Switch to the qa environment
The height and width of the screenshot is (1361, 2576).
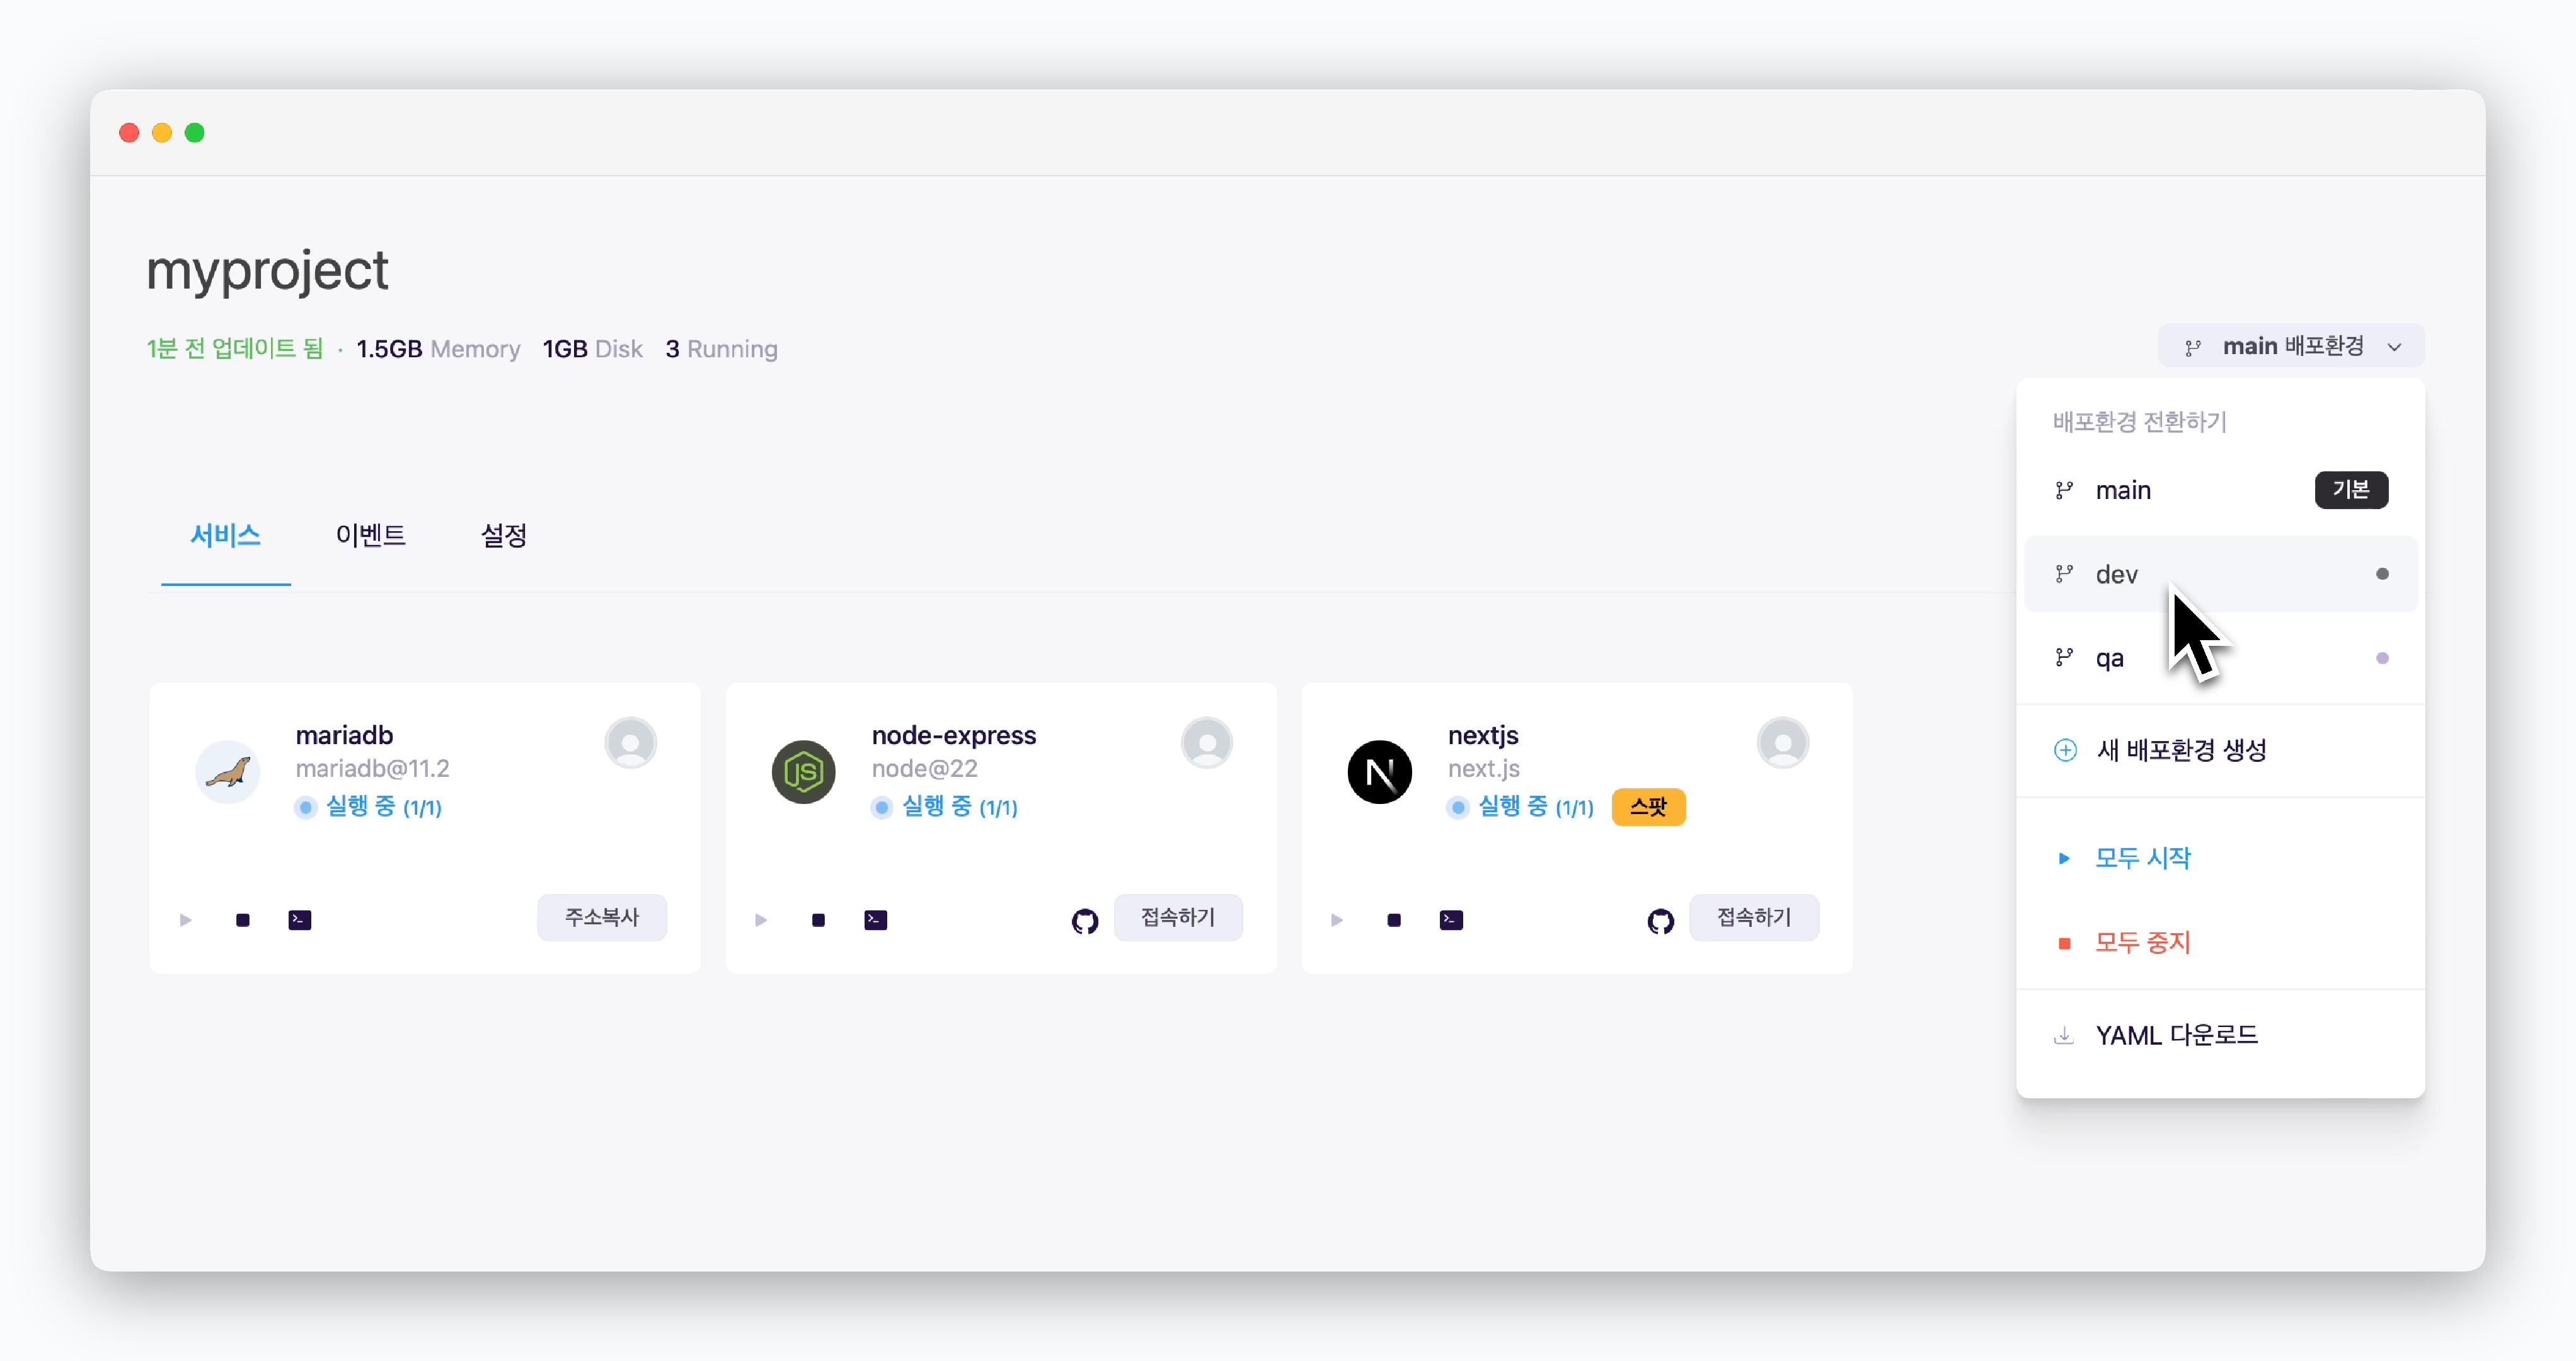[2109, 658]
